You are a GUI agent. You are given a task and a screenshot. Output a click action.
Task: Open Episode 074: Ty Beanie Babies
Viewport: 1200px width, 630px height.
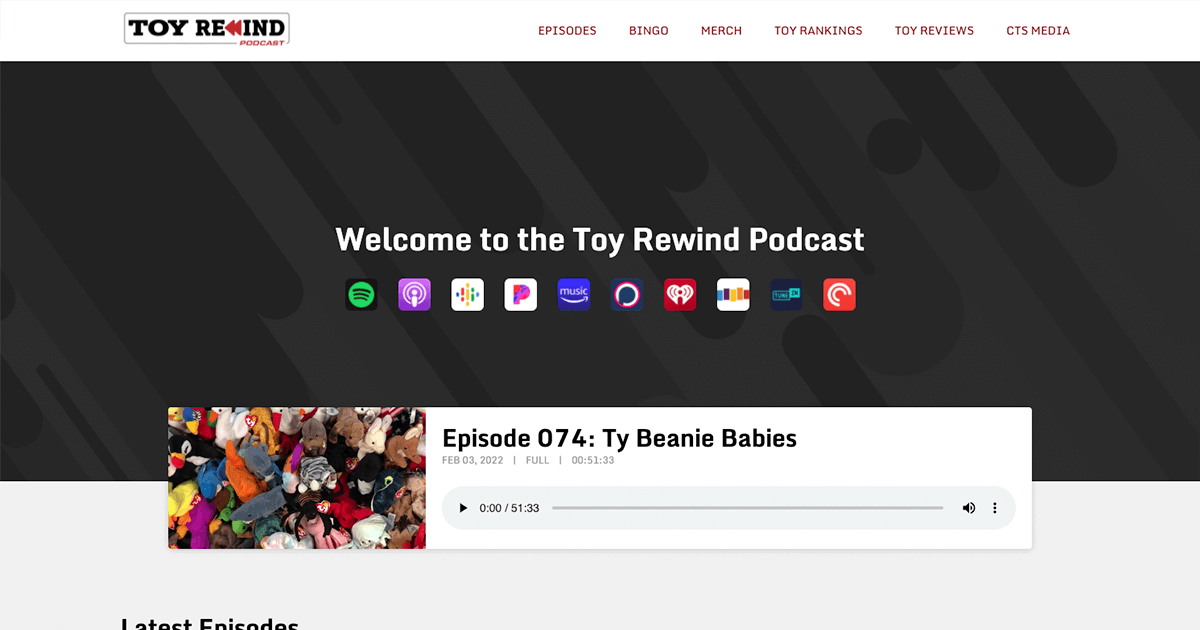point(619,438)
